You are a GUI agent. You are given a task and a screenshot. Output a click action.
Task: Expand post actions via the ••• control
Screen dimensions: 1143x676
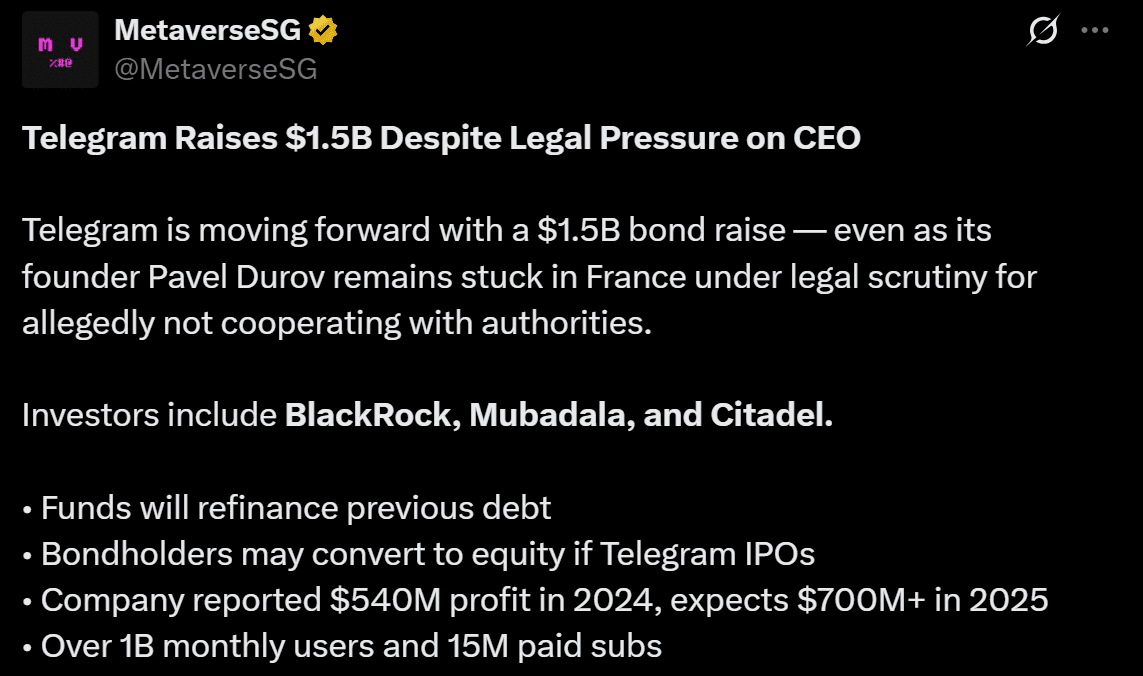coord(1096,31)
